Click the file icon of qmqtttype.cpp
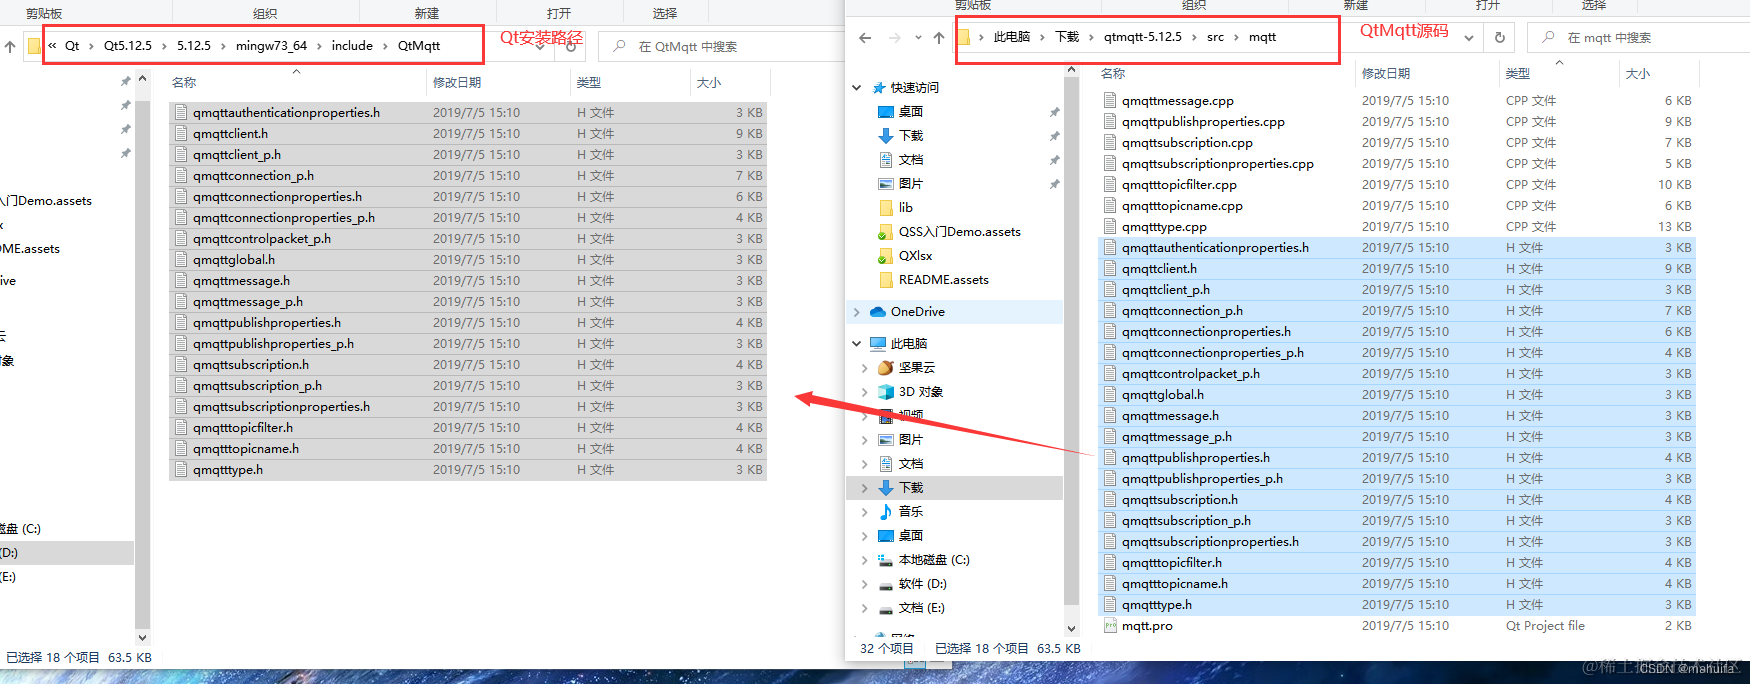1750x684 pixels. [x=1110, y=227]
